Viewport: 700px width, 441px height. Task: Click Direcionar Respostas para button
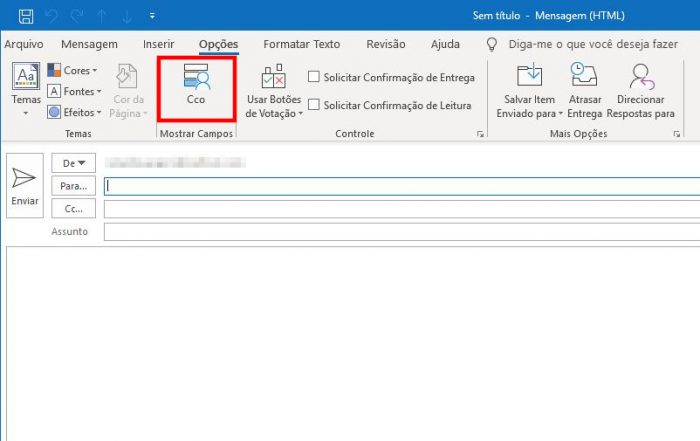pyautogui.click(x=640, y=92)
